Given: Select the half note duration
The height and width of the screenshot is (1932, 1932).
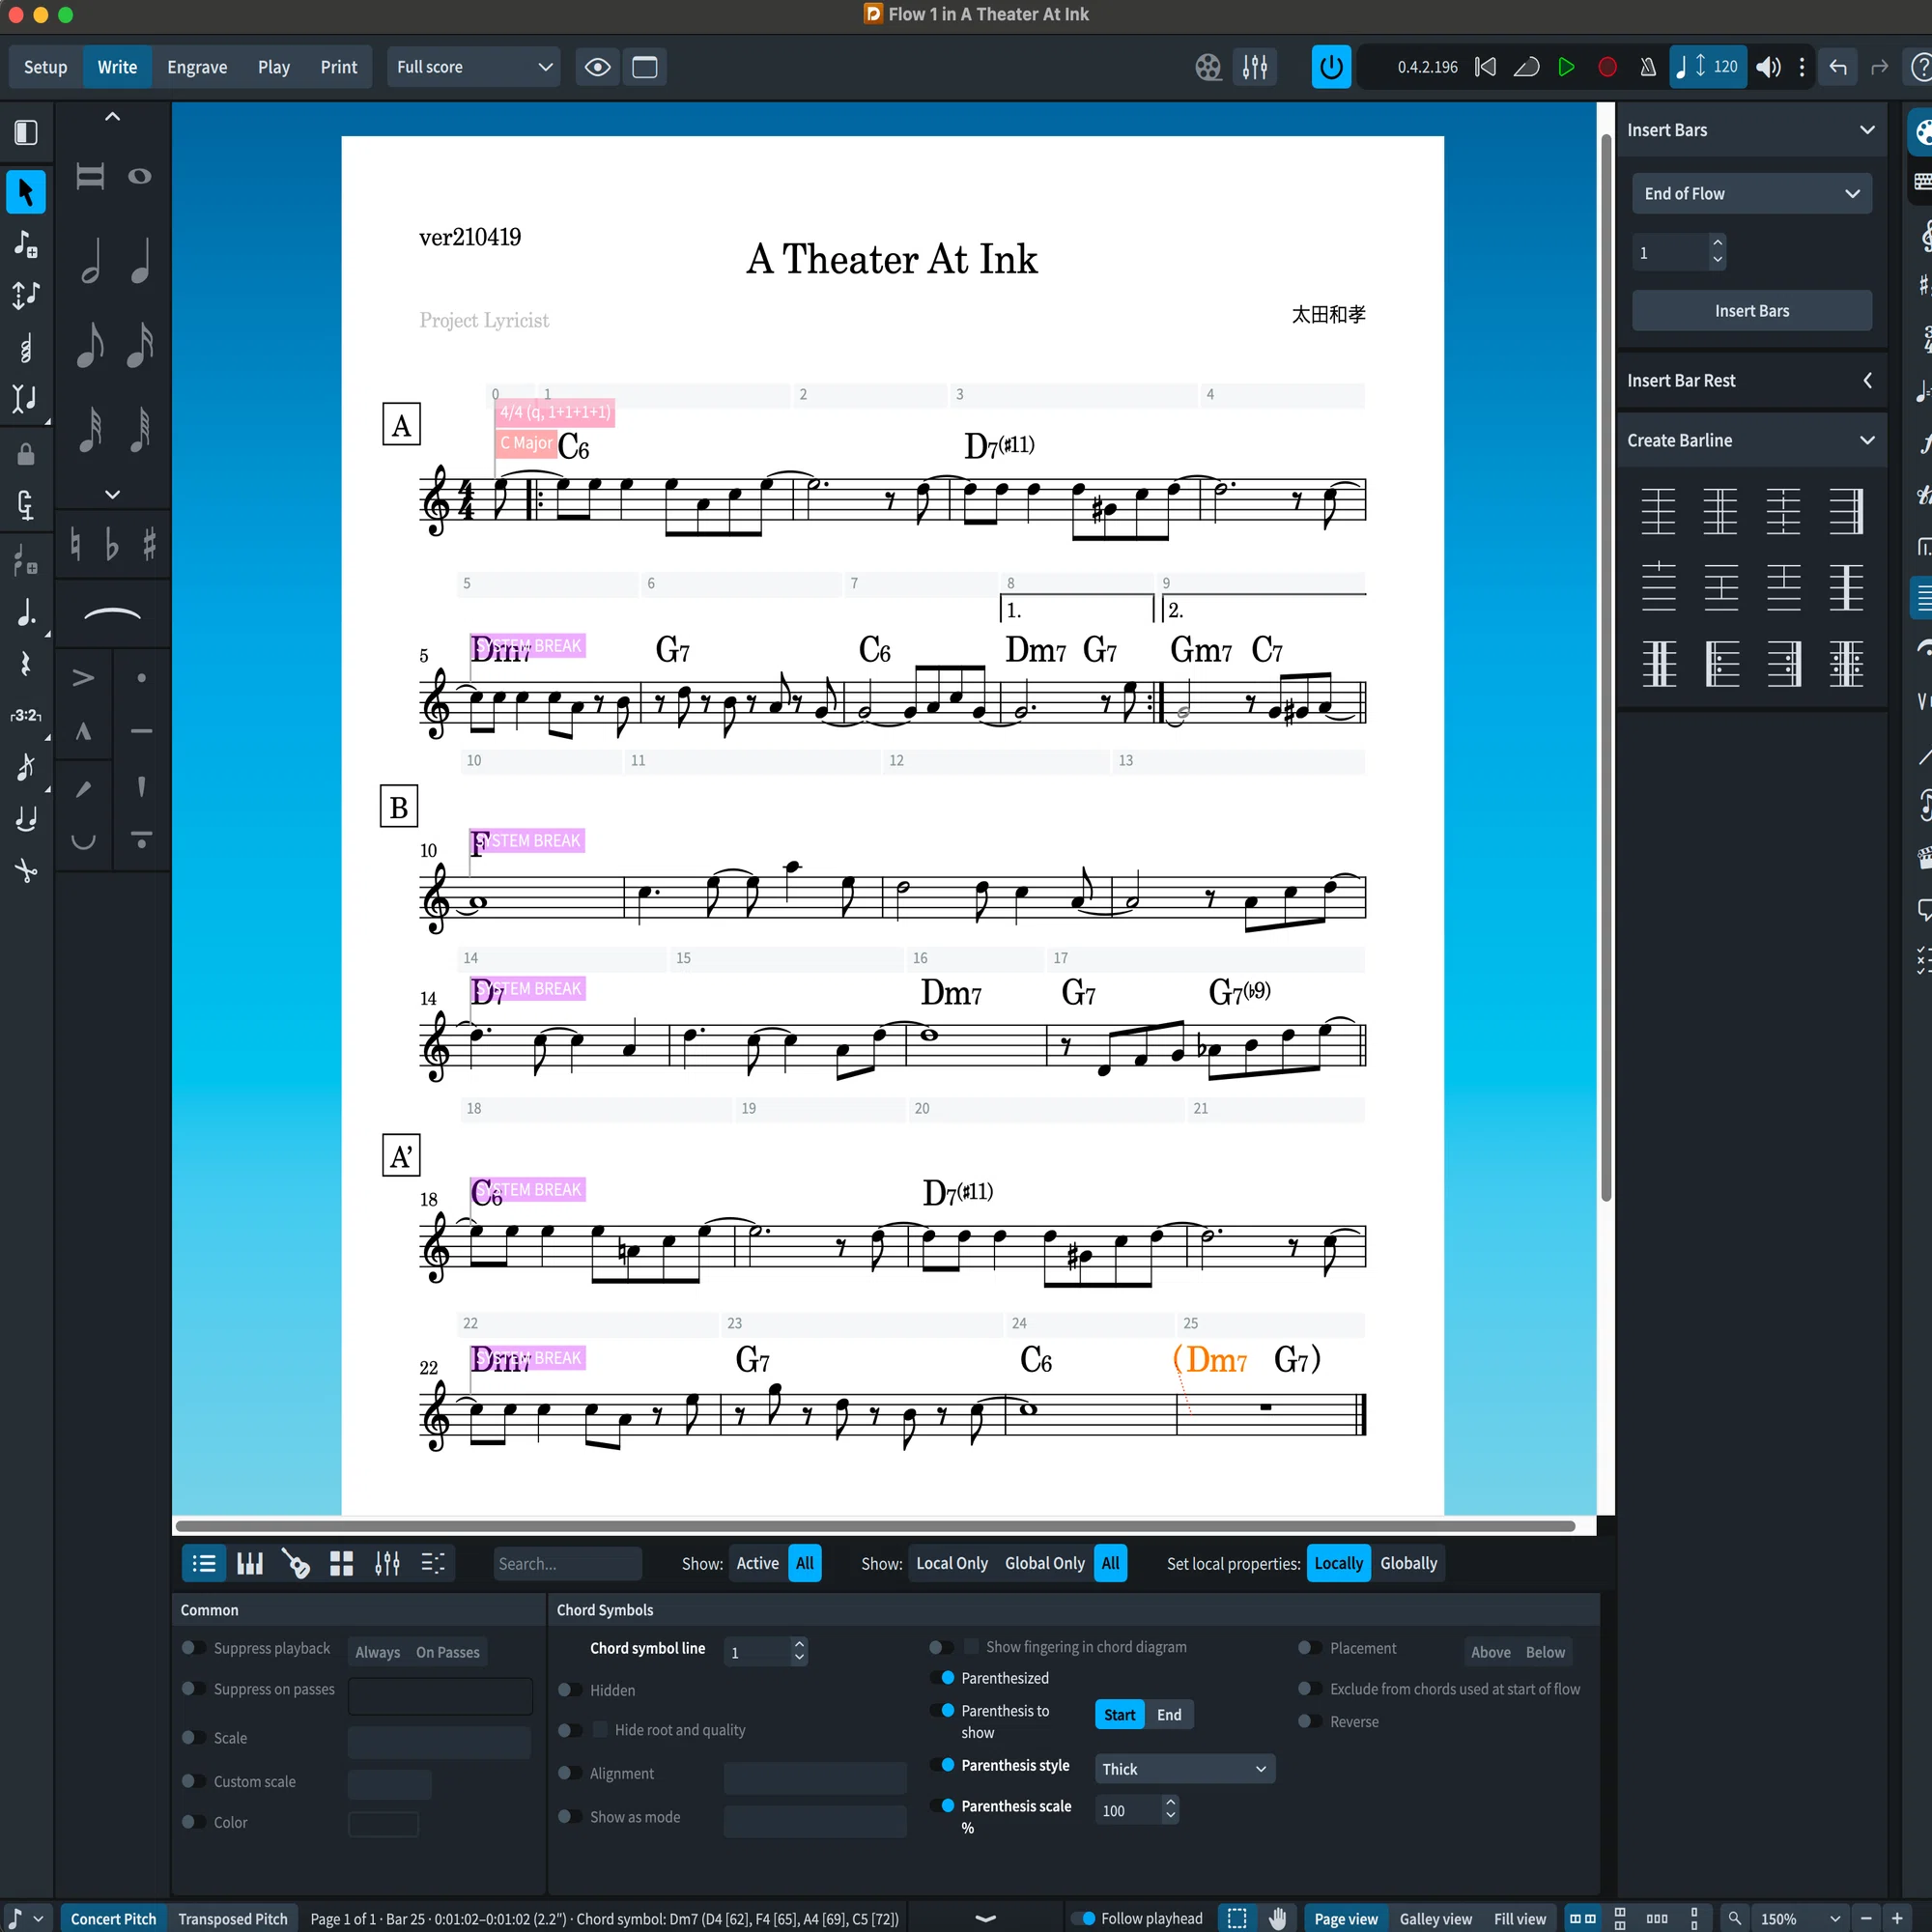Looking at the screenshot, I should [x=91, y=262].
